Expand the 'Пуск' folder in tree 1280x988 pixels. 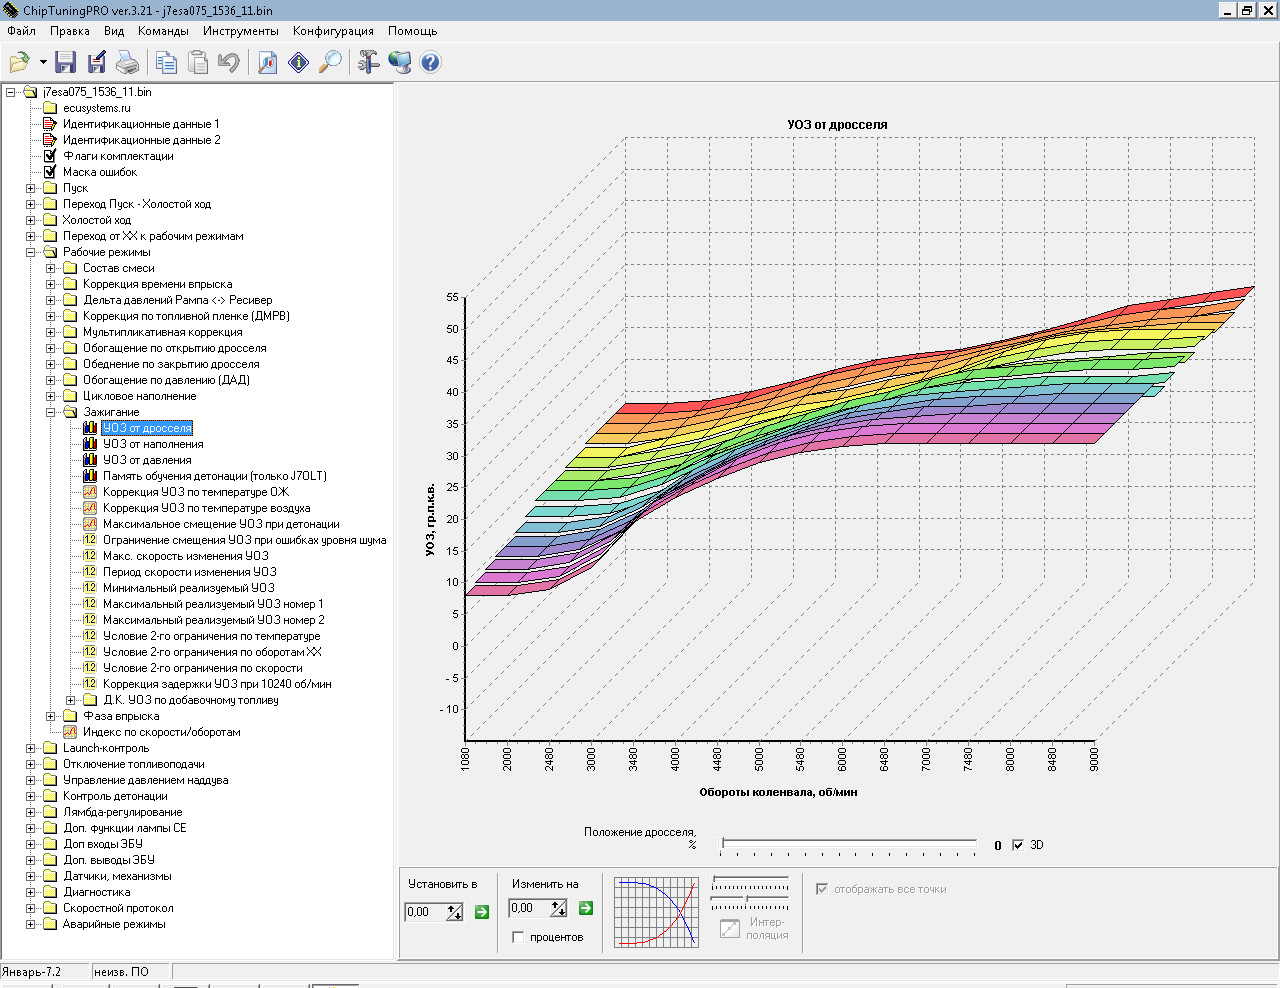click(x=31, y=188)
